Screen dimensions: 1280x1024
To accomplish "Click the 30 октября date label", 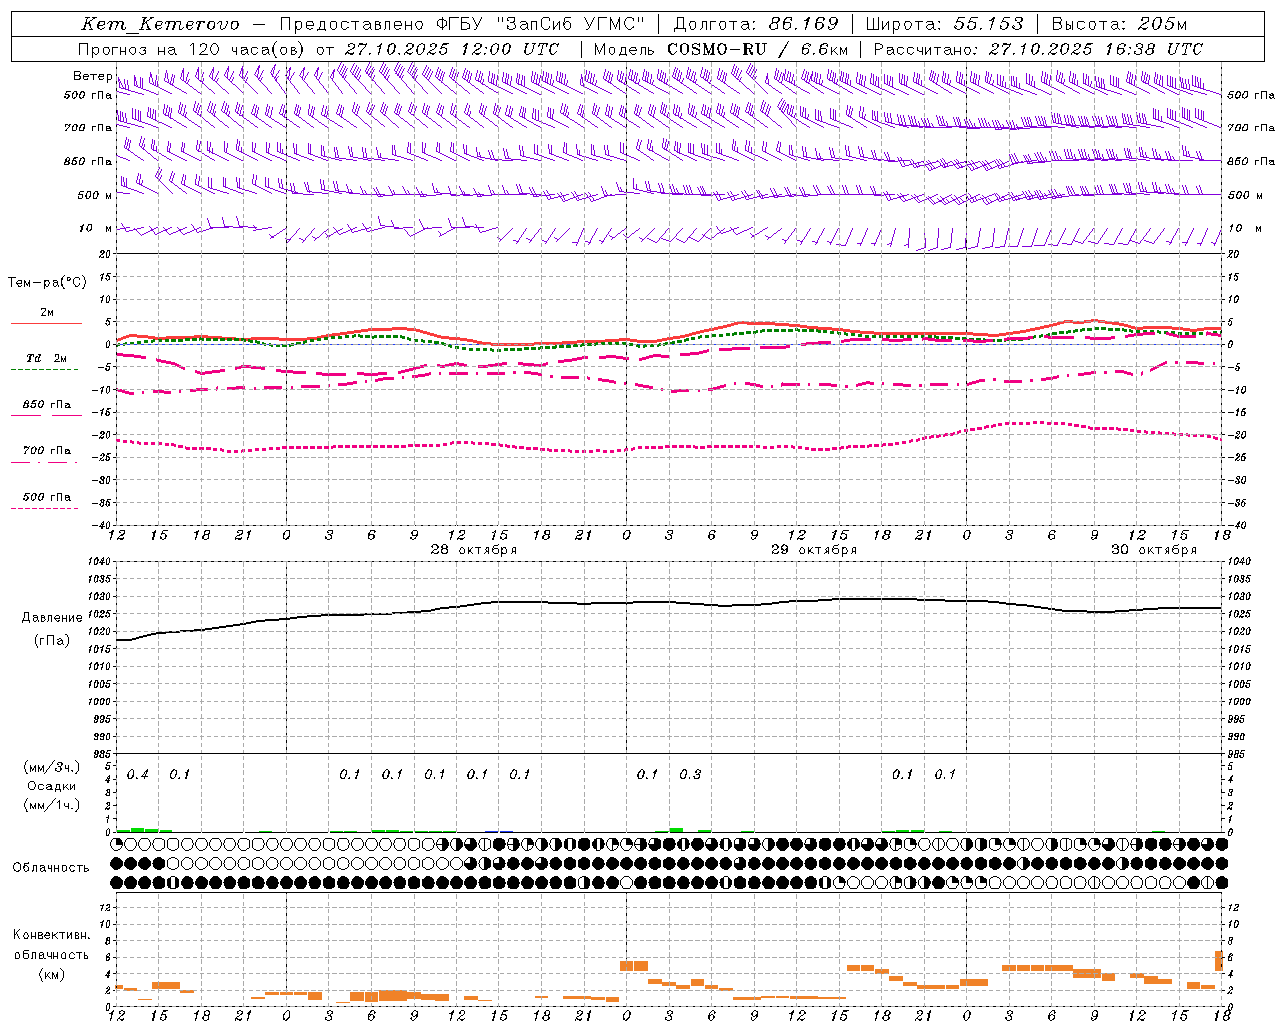I will (1154, 550).
